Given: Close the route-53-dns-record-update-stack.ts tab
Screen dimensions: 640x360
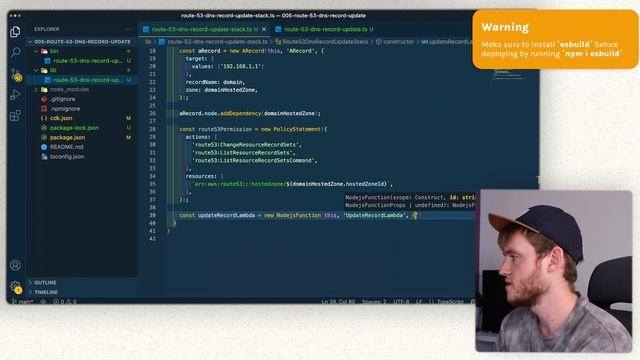Looking at the screenshot, I should pyautogui.click(x=264, y=29).
